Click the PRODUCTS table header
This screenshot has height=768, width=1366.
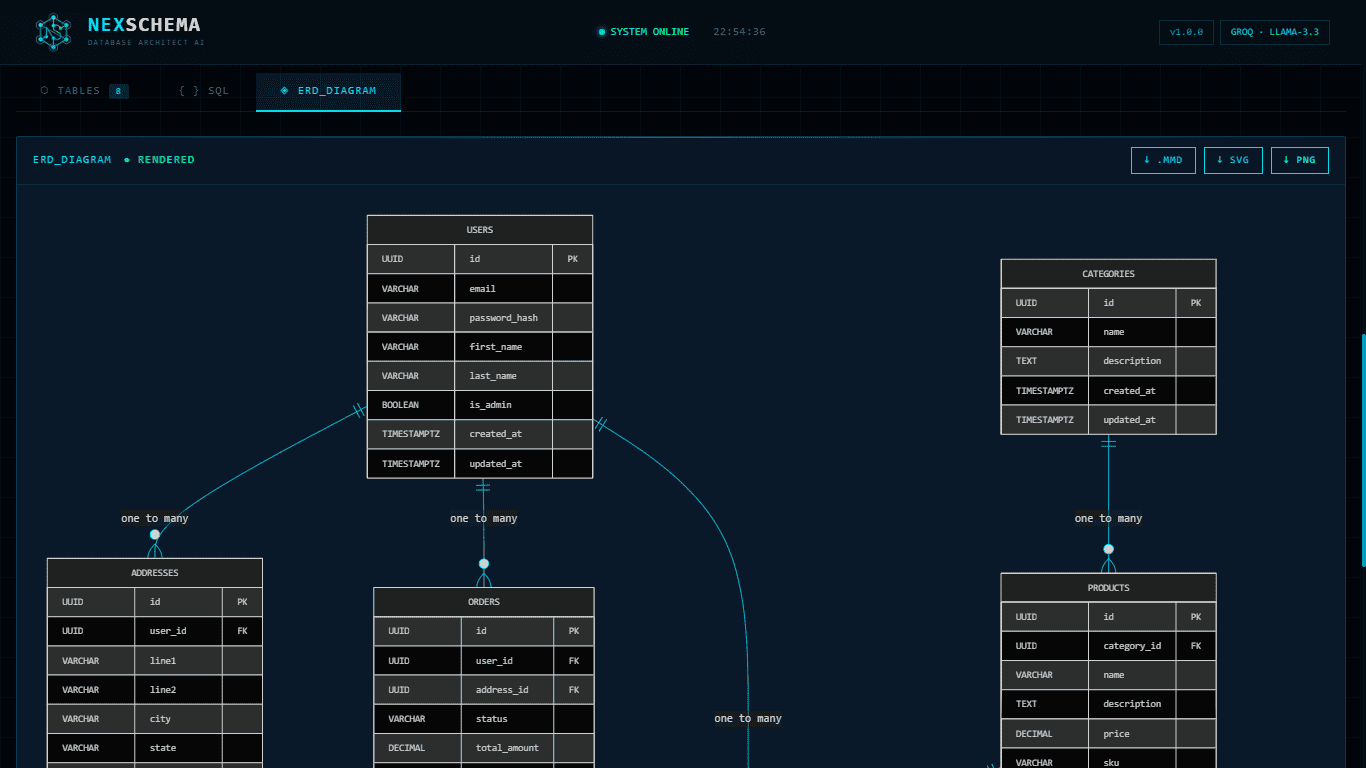click(1108, 588)
